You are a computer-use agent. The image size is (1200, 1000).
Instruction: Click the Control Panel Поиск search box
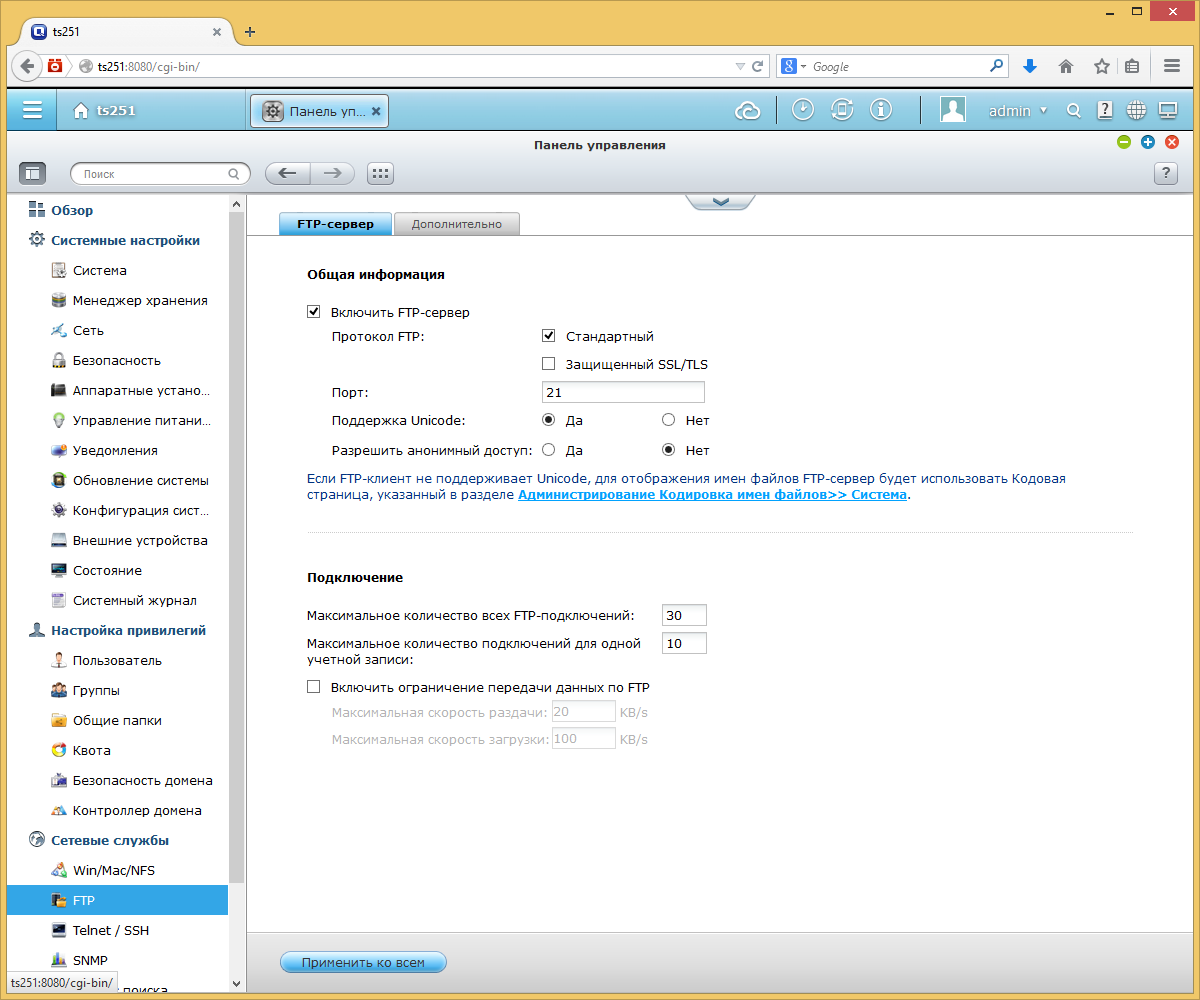[160, 173]
